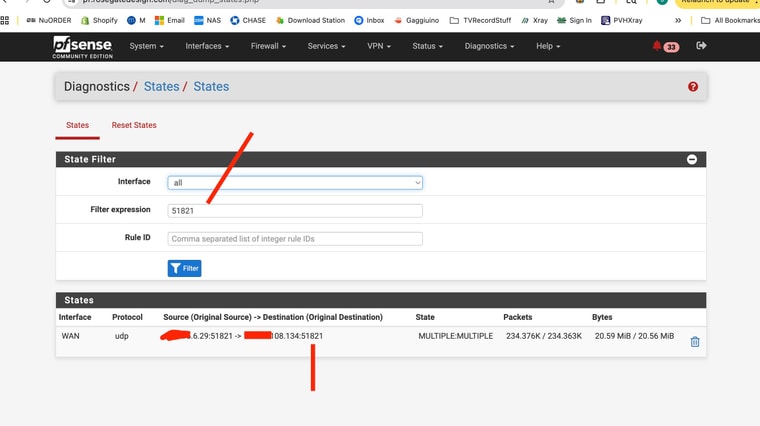
Task: Collapse the State Filter panel
Action: [691, 159]
